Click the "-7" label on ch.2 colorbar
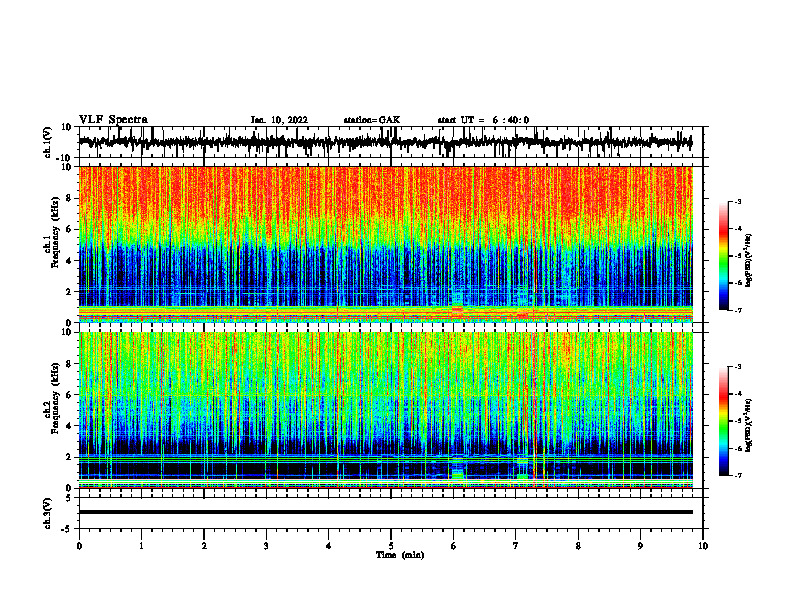The image size is (792, 612). pyautogui.click(x=737, y=476)
